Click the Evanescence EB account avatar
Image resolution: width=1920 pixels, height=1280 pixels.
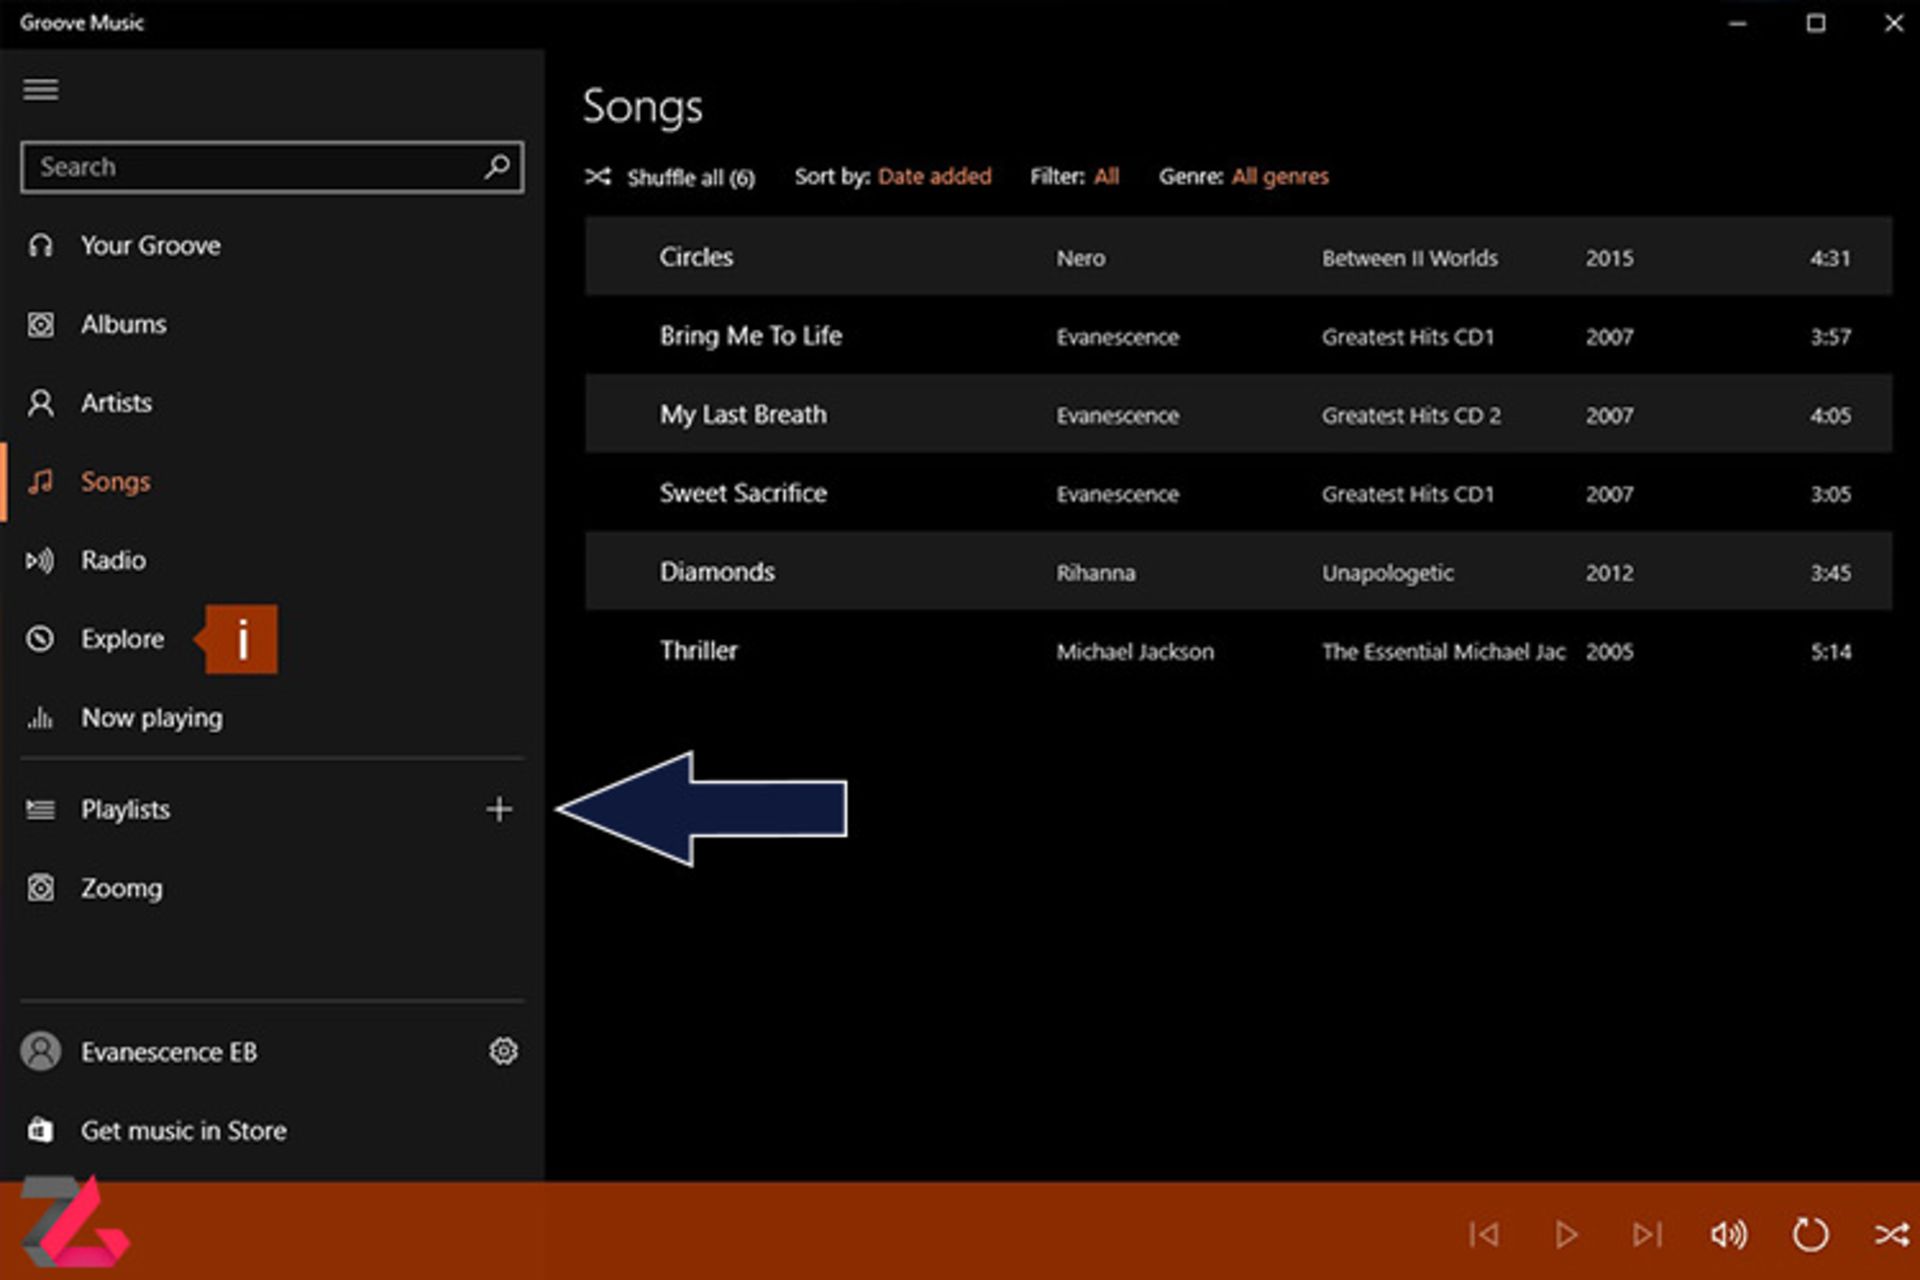(41, 1052)
